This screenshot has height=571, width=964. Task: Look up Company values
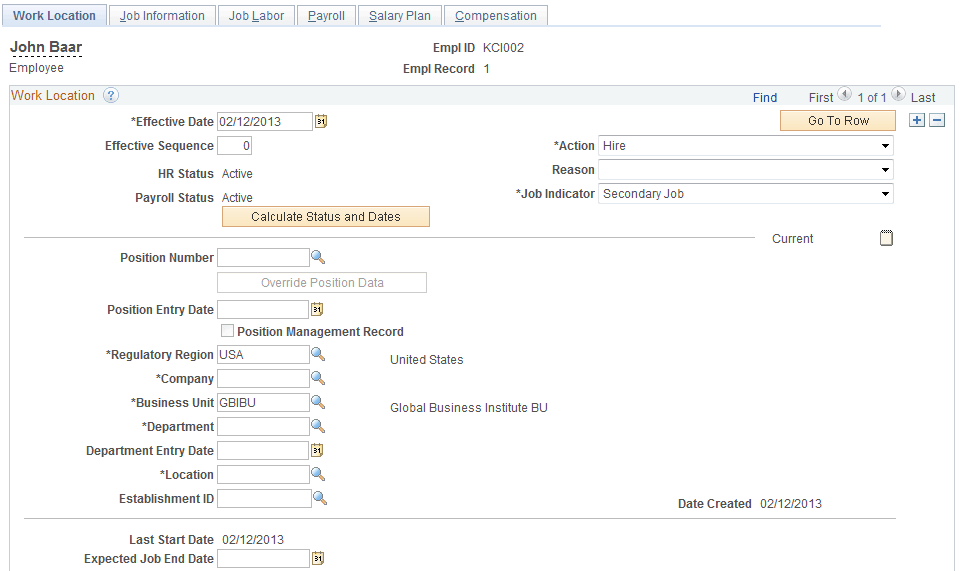pos(318,378)
